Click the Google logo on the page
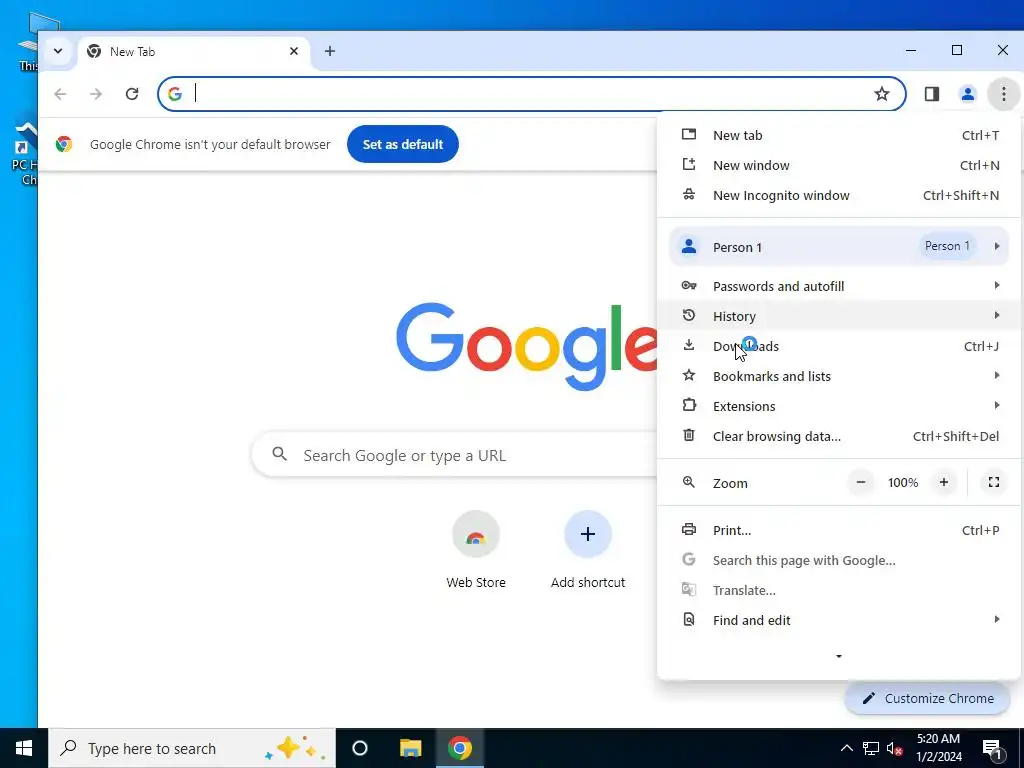 coord(526,346)
